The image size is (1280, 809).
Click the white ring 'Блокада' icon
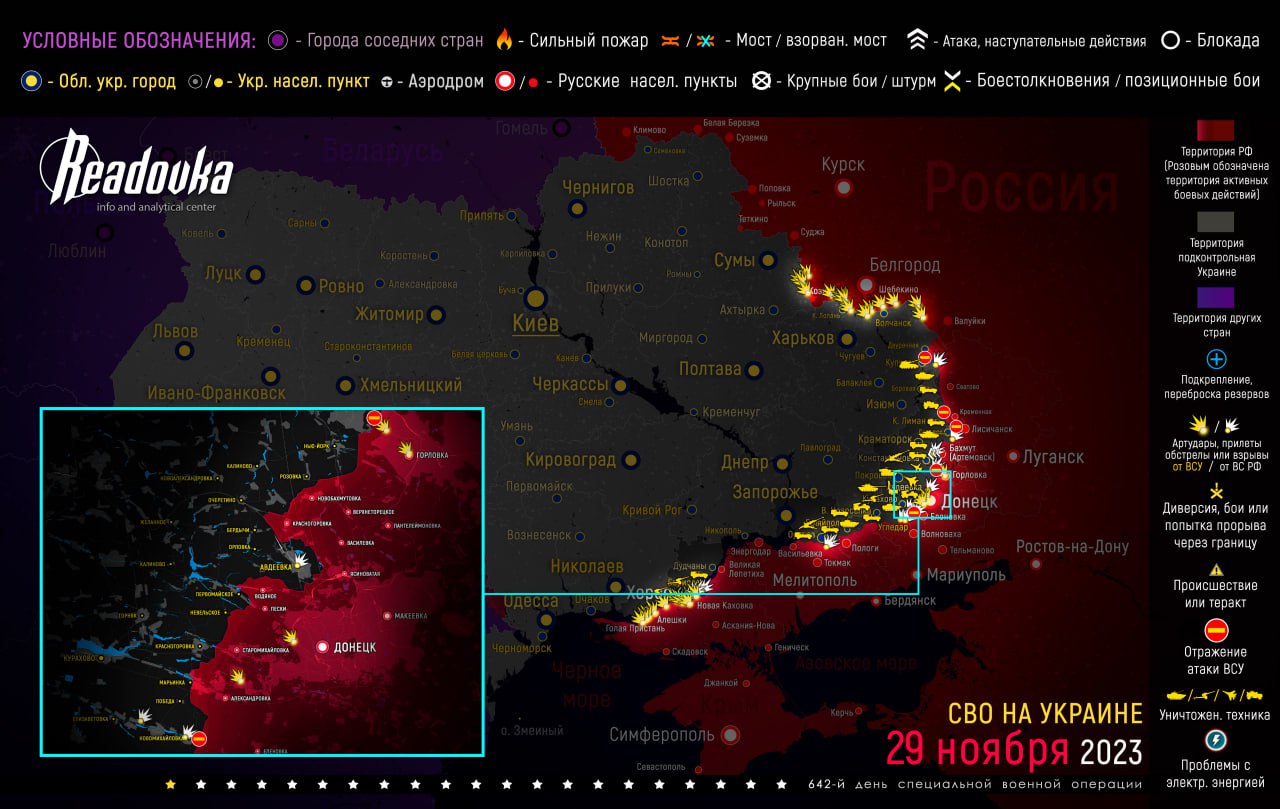pyautogui.click(x=1169, y=41)
